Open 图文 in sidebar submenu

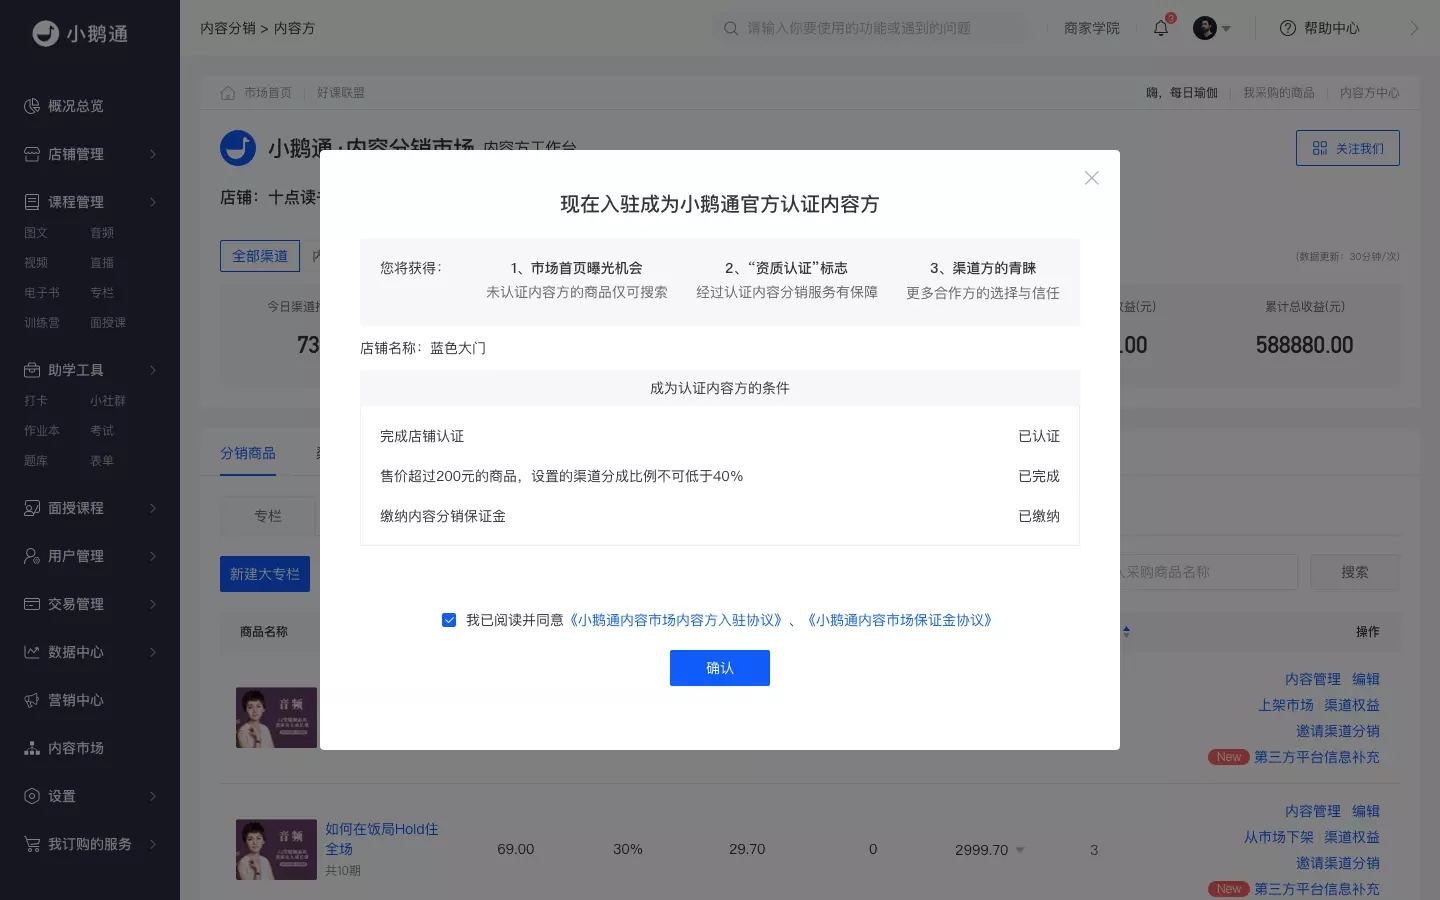pos(36,233)
